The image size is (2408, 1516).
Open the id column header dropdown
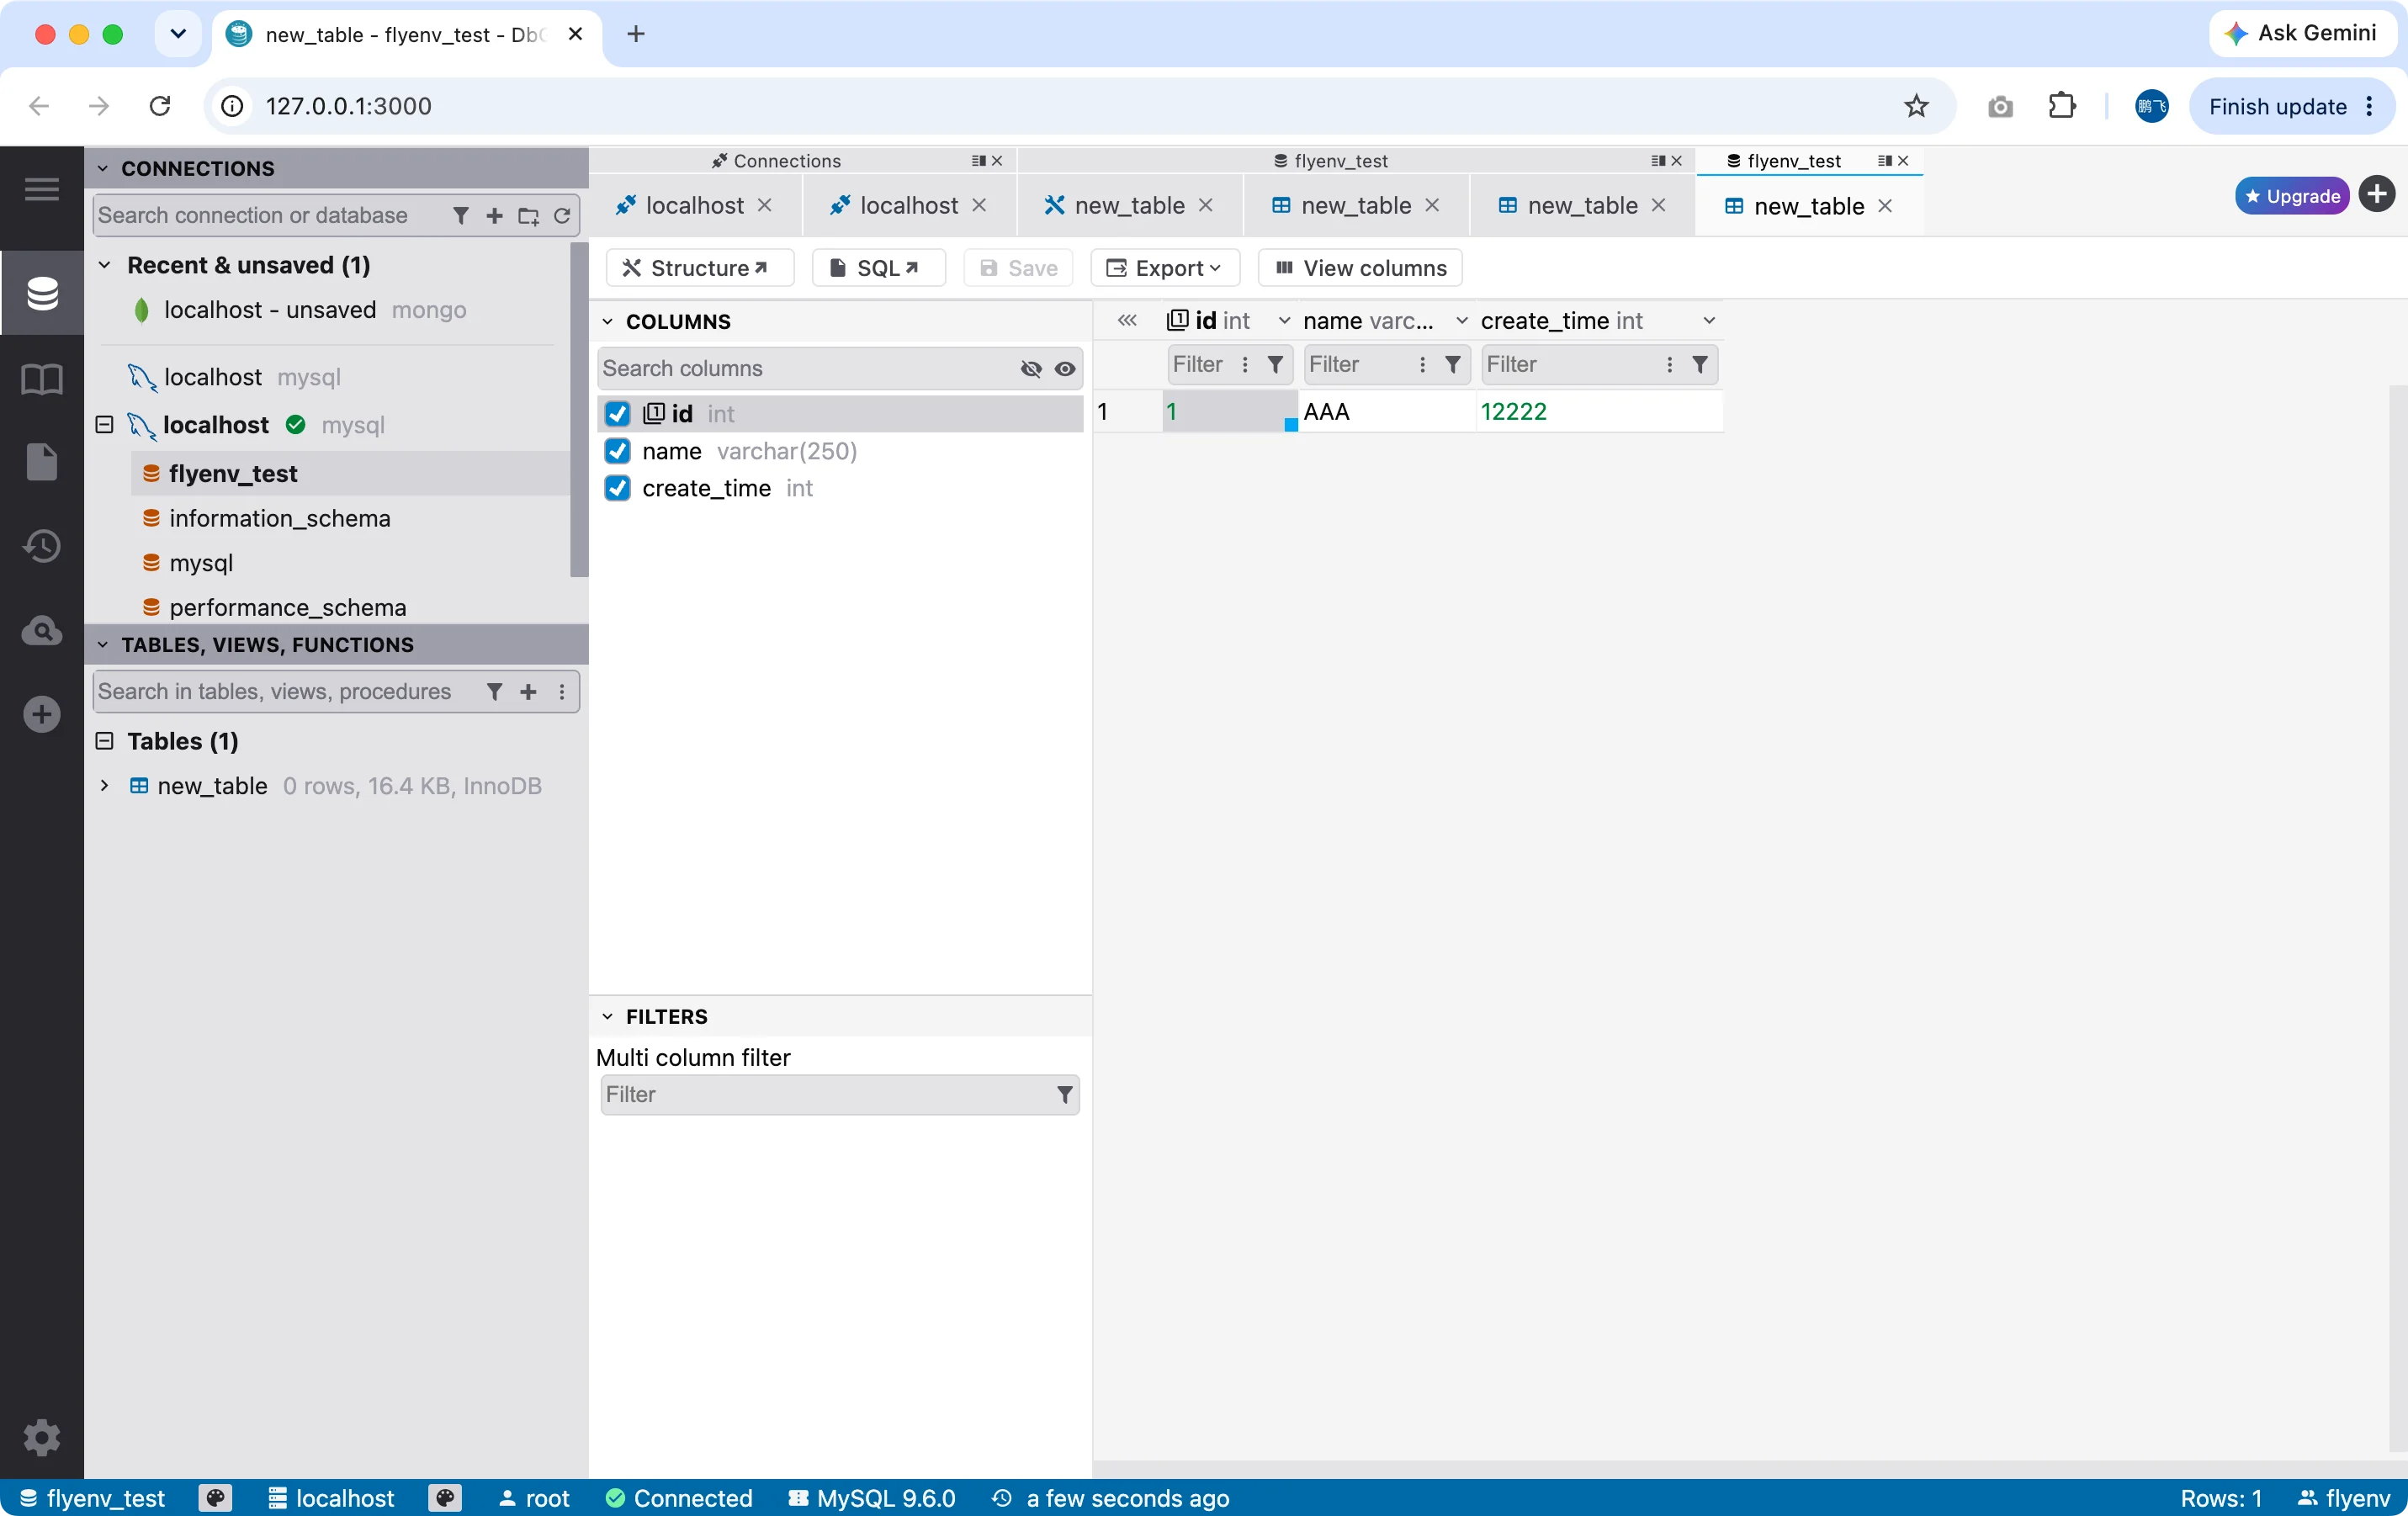pyautogui.click(x=1284, y=320)
